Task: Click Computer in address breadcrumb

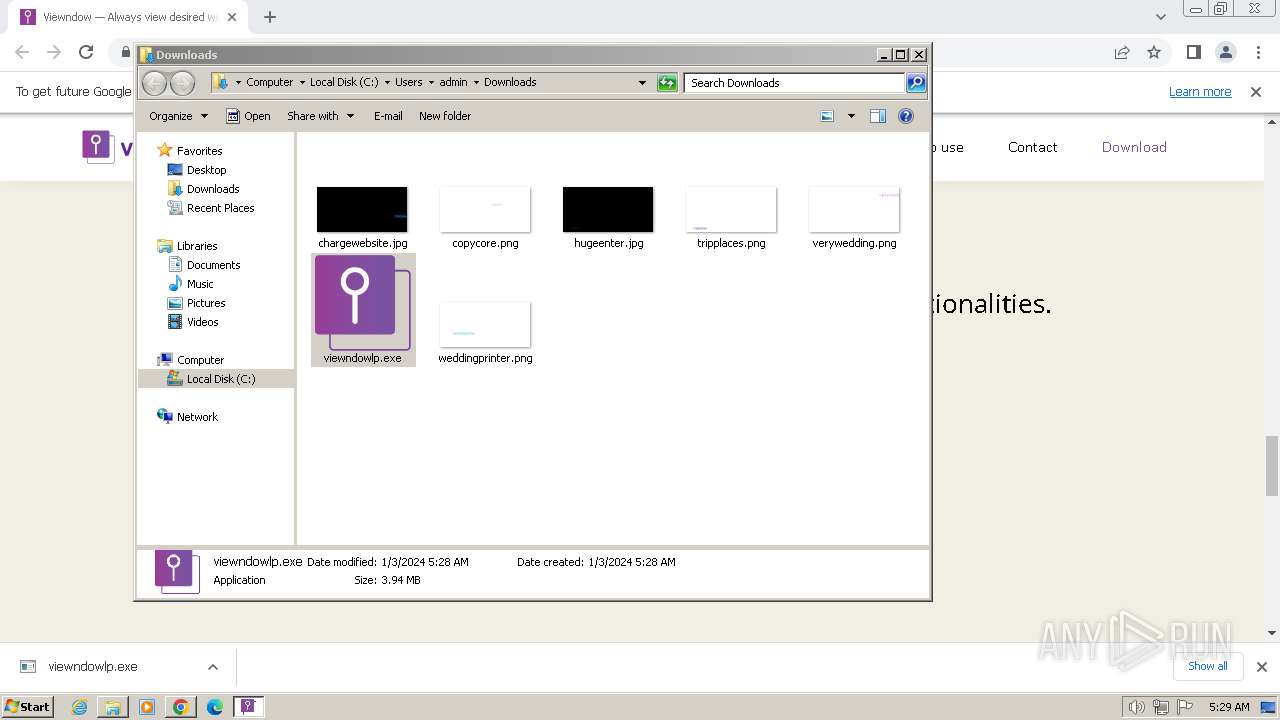Action: [x=270, y=83]
